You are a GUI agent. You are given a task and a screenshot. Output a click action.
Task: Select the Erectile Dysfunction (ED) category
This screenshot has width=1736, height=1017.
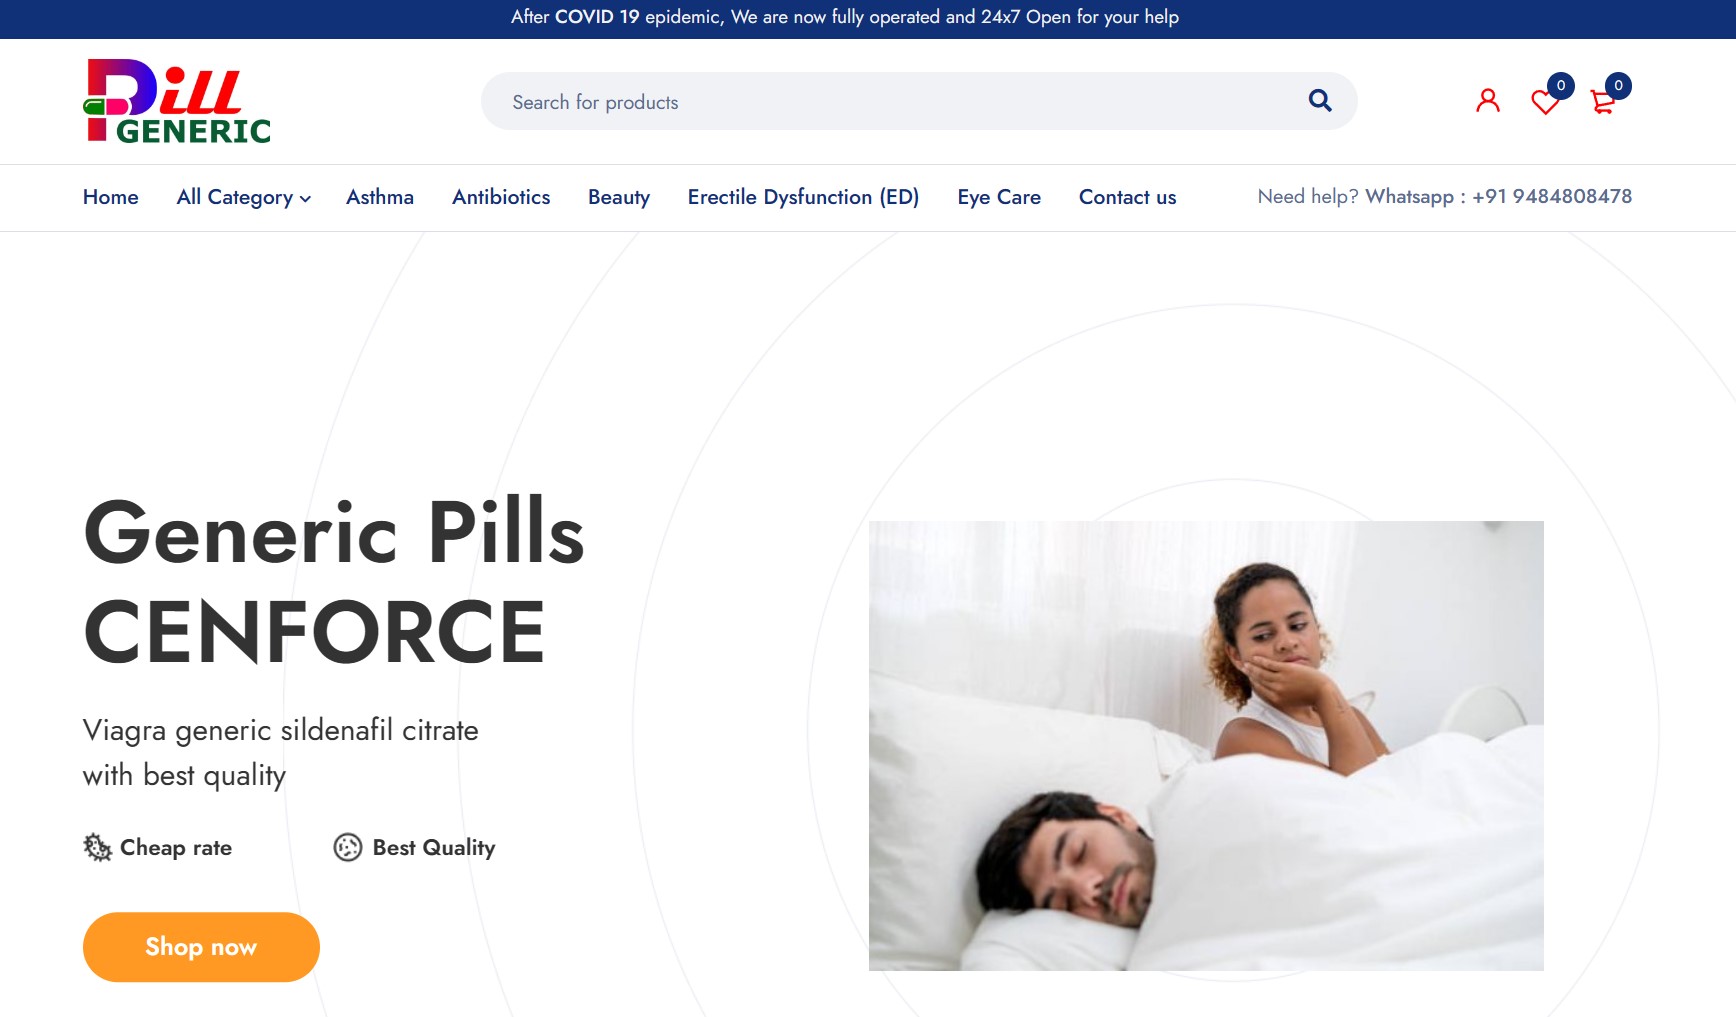[803, 197]
